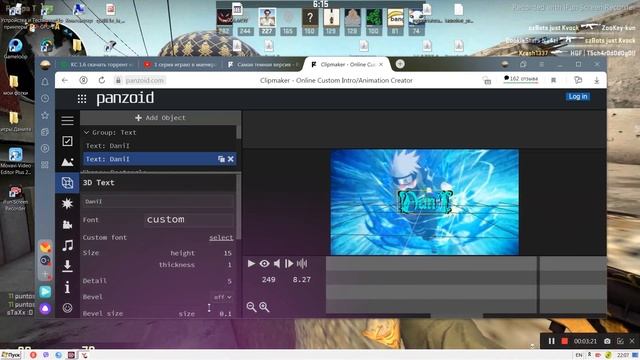Open the Font custom dropdown
Viewport: 640px width, 360px height.
189,220
